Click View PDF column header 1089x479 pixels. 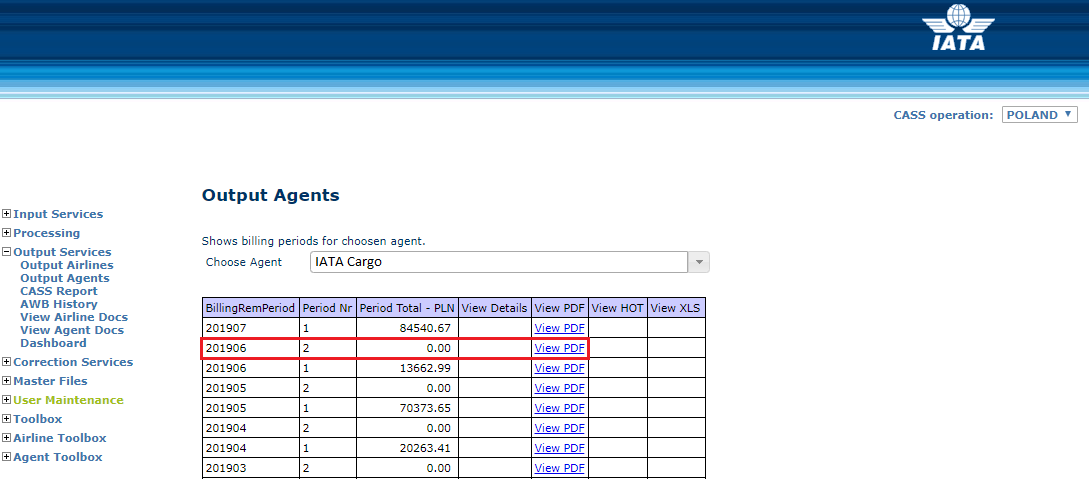(x=560, y=308)
